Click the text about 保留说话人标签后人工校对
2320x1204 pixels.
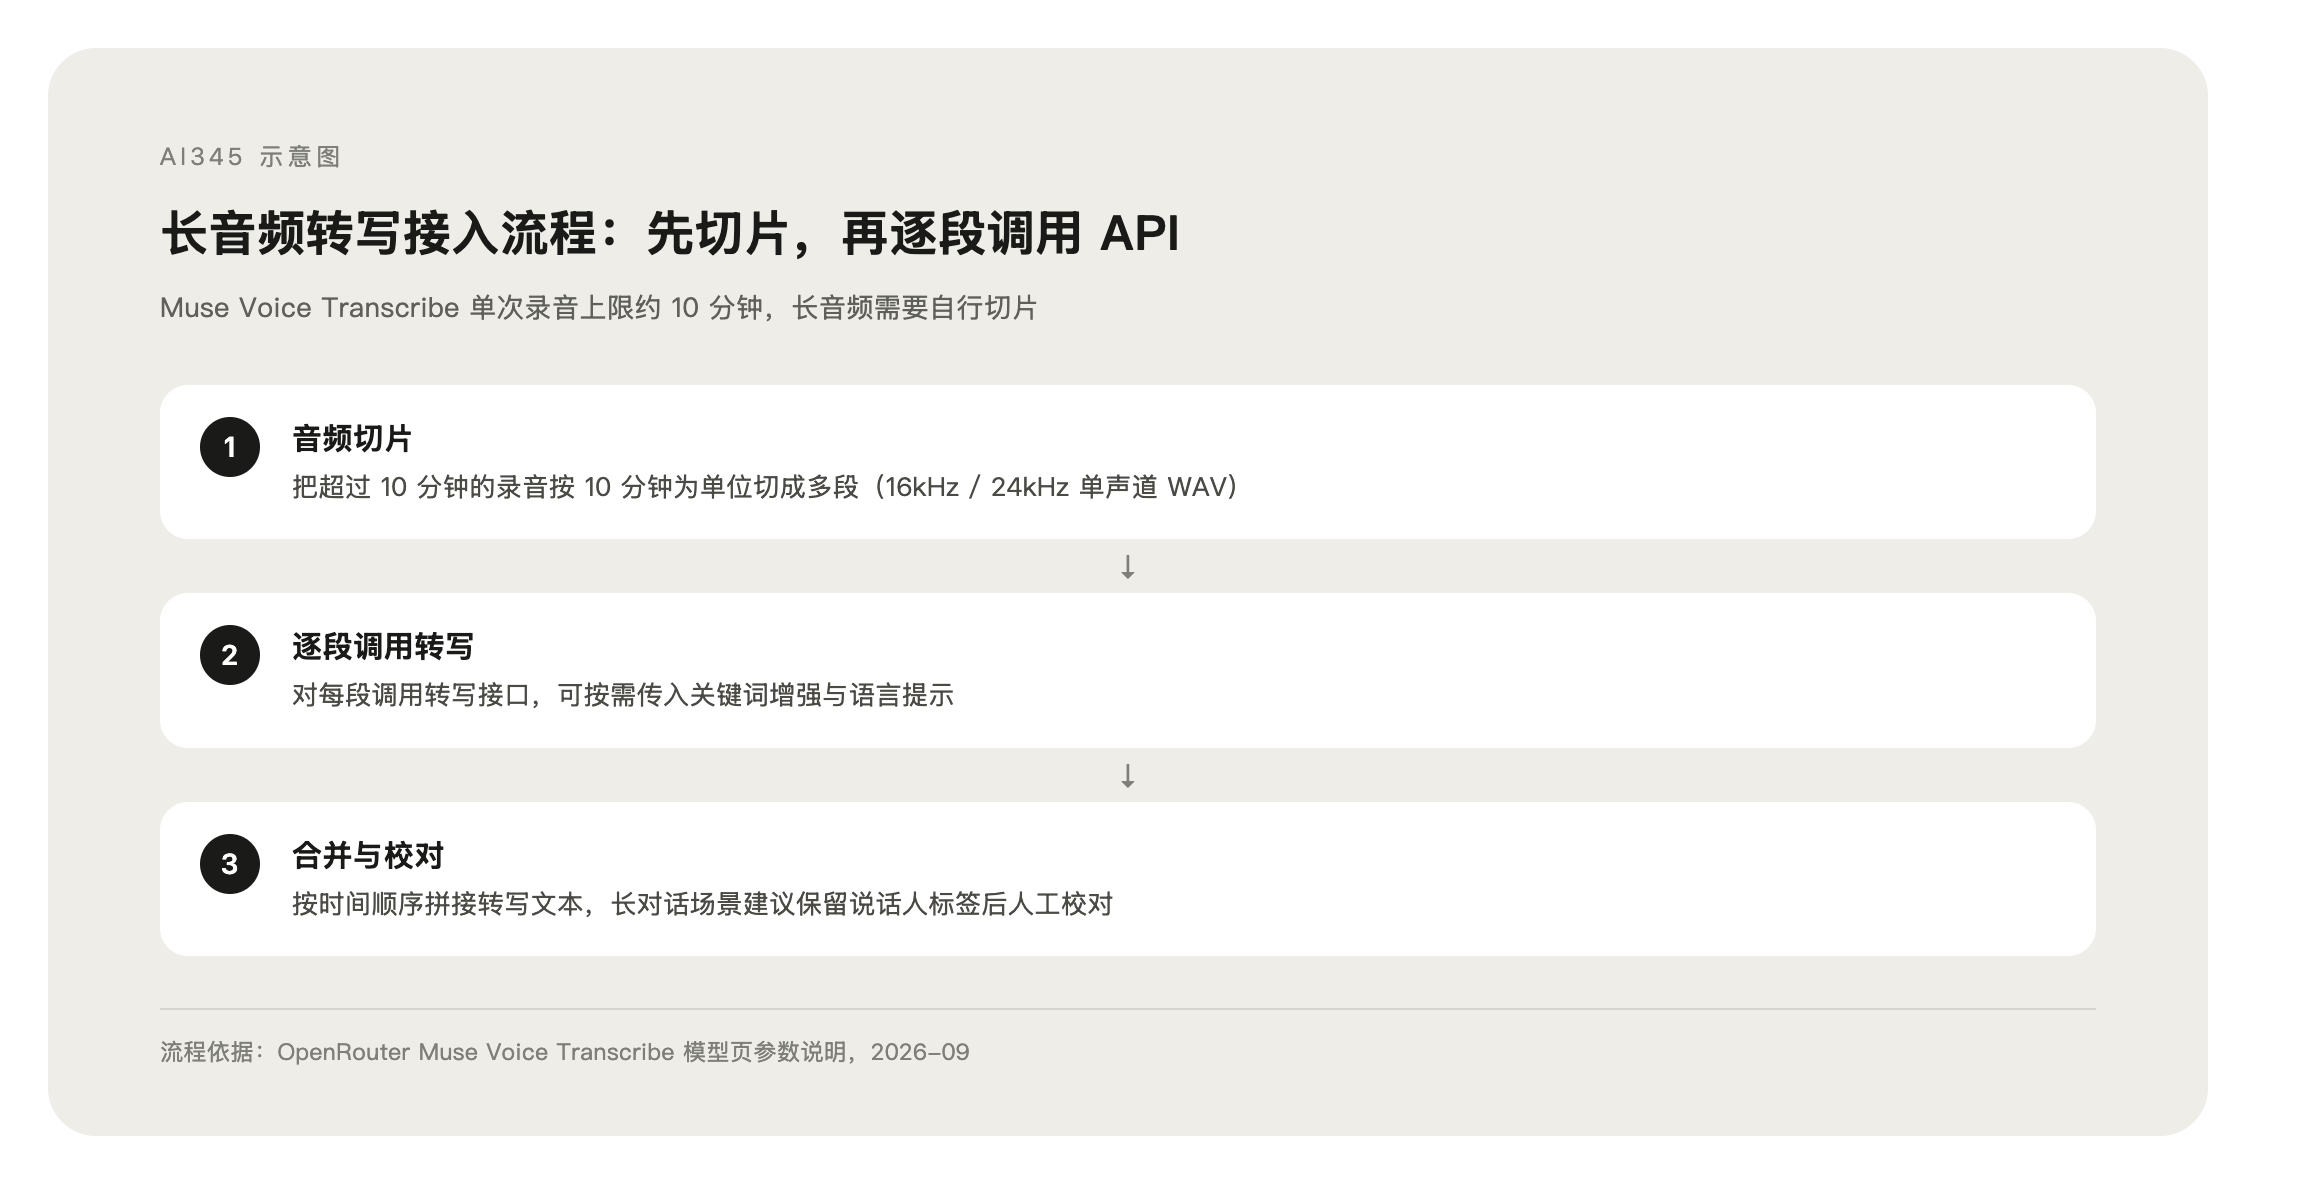[x=702, y=904]
